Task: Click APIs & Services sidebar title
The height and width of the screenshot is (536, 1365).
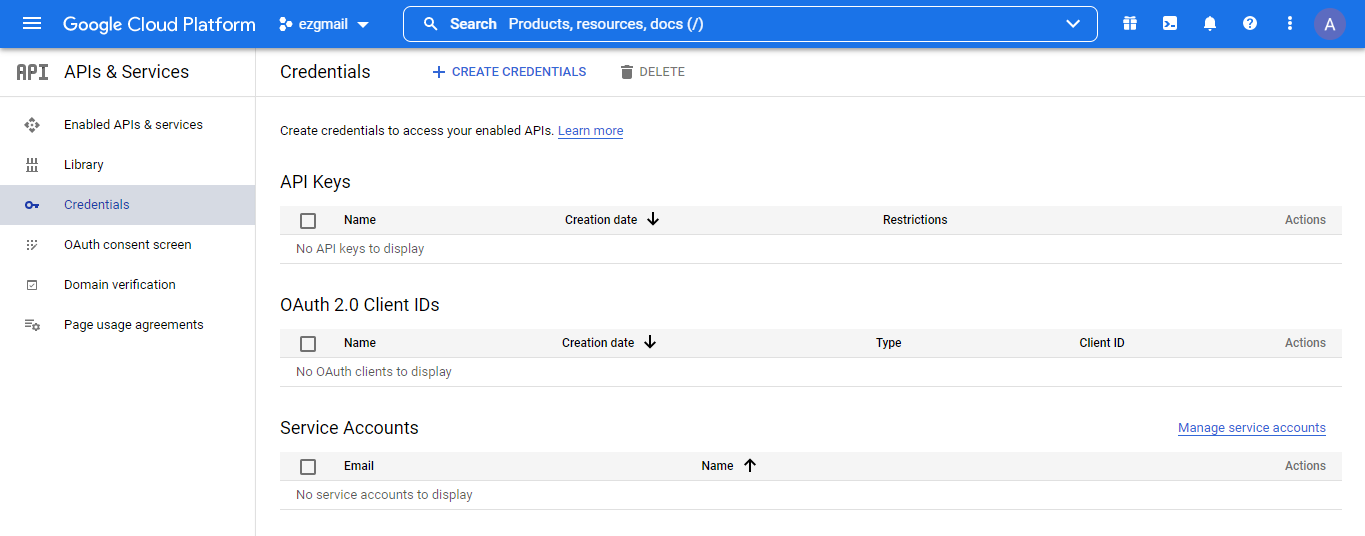Action: coord(126,72)
